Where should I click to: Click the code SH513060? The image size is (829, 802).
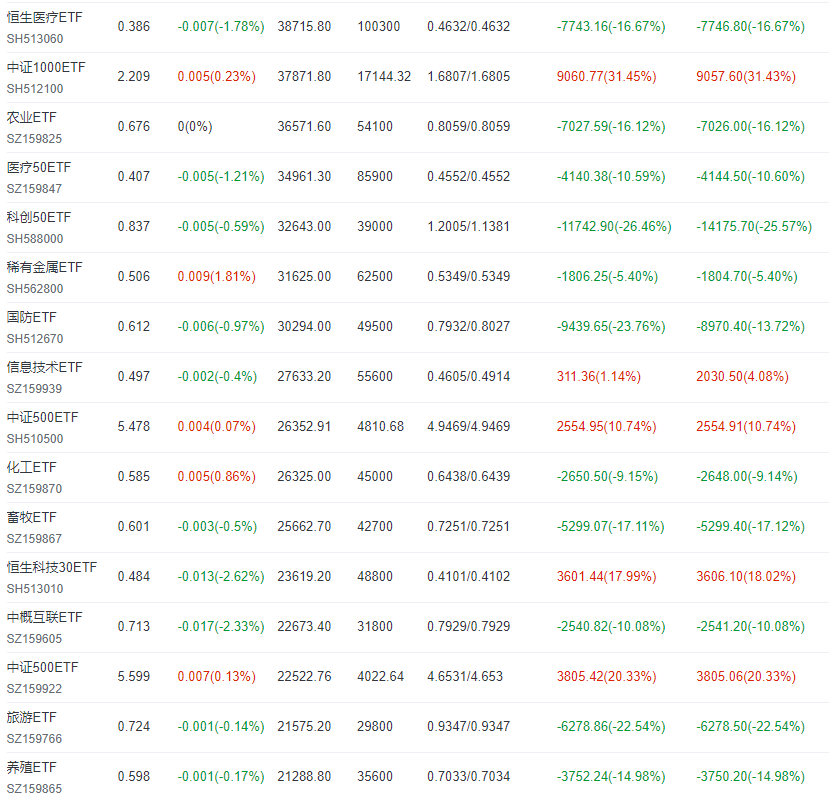click(x=35, y=39)
